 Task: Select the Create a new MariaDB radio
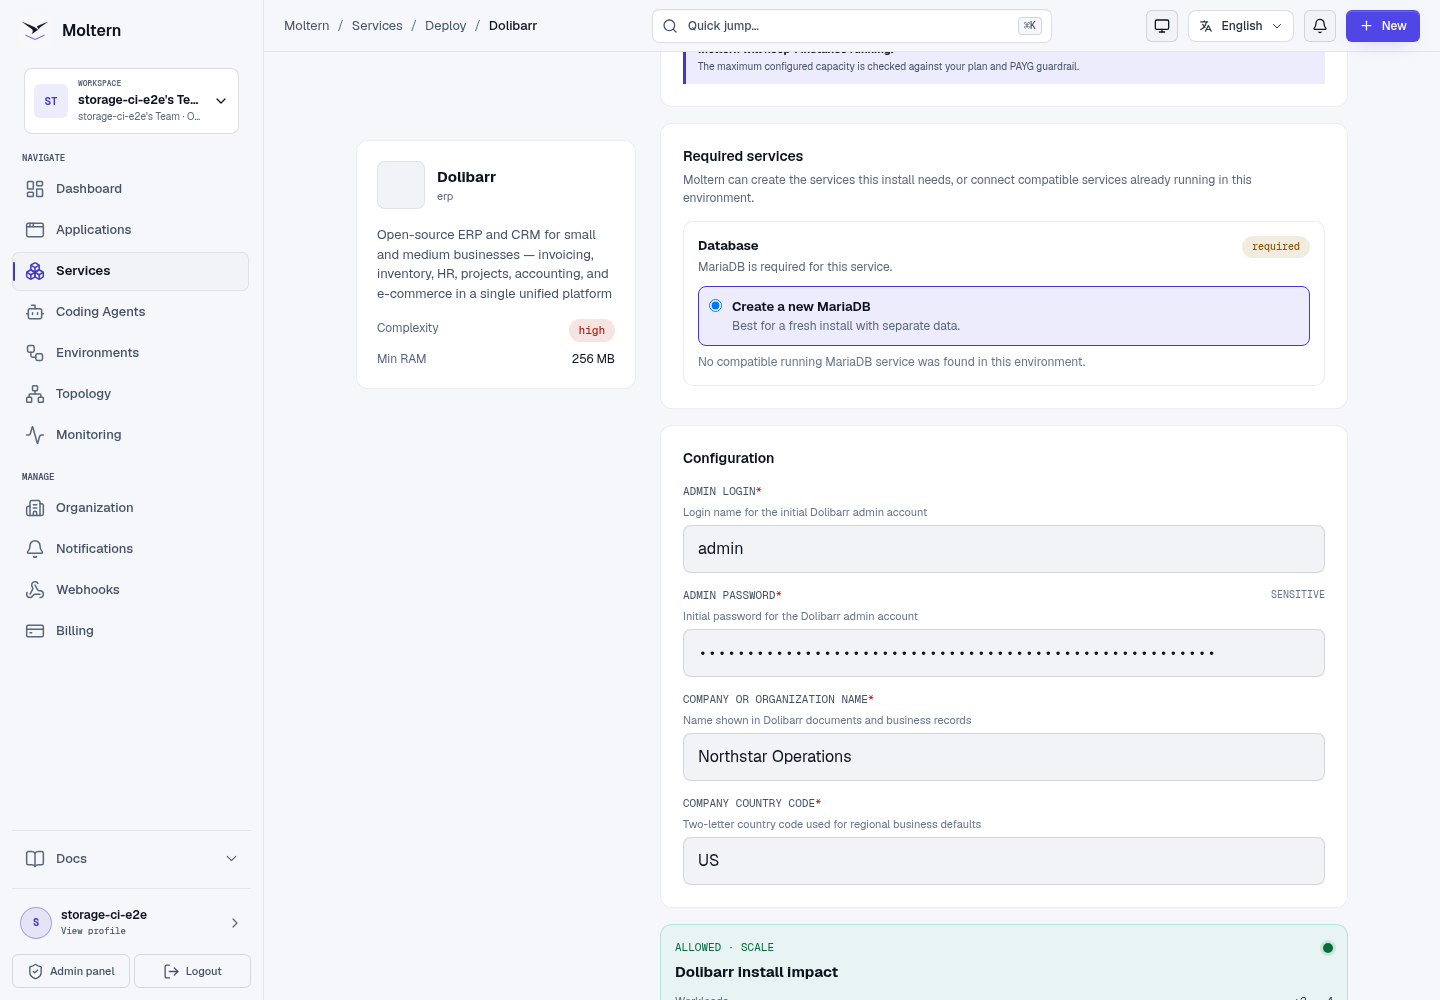pyautogui.click(x=715, y=306)
